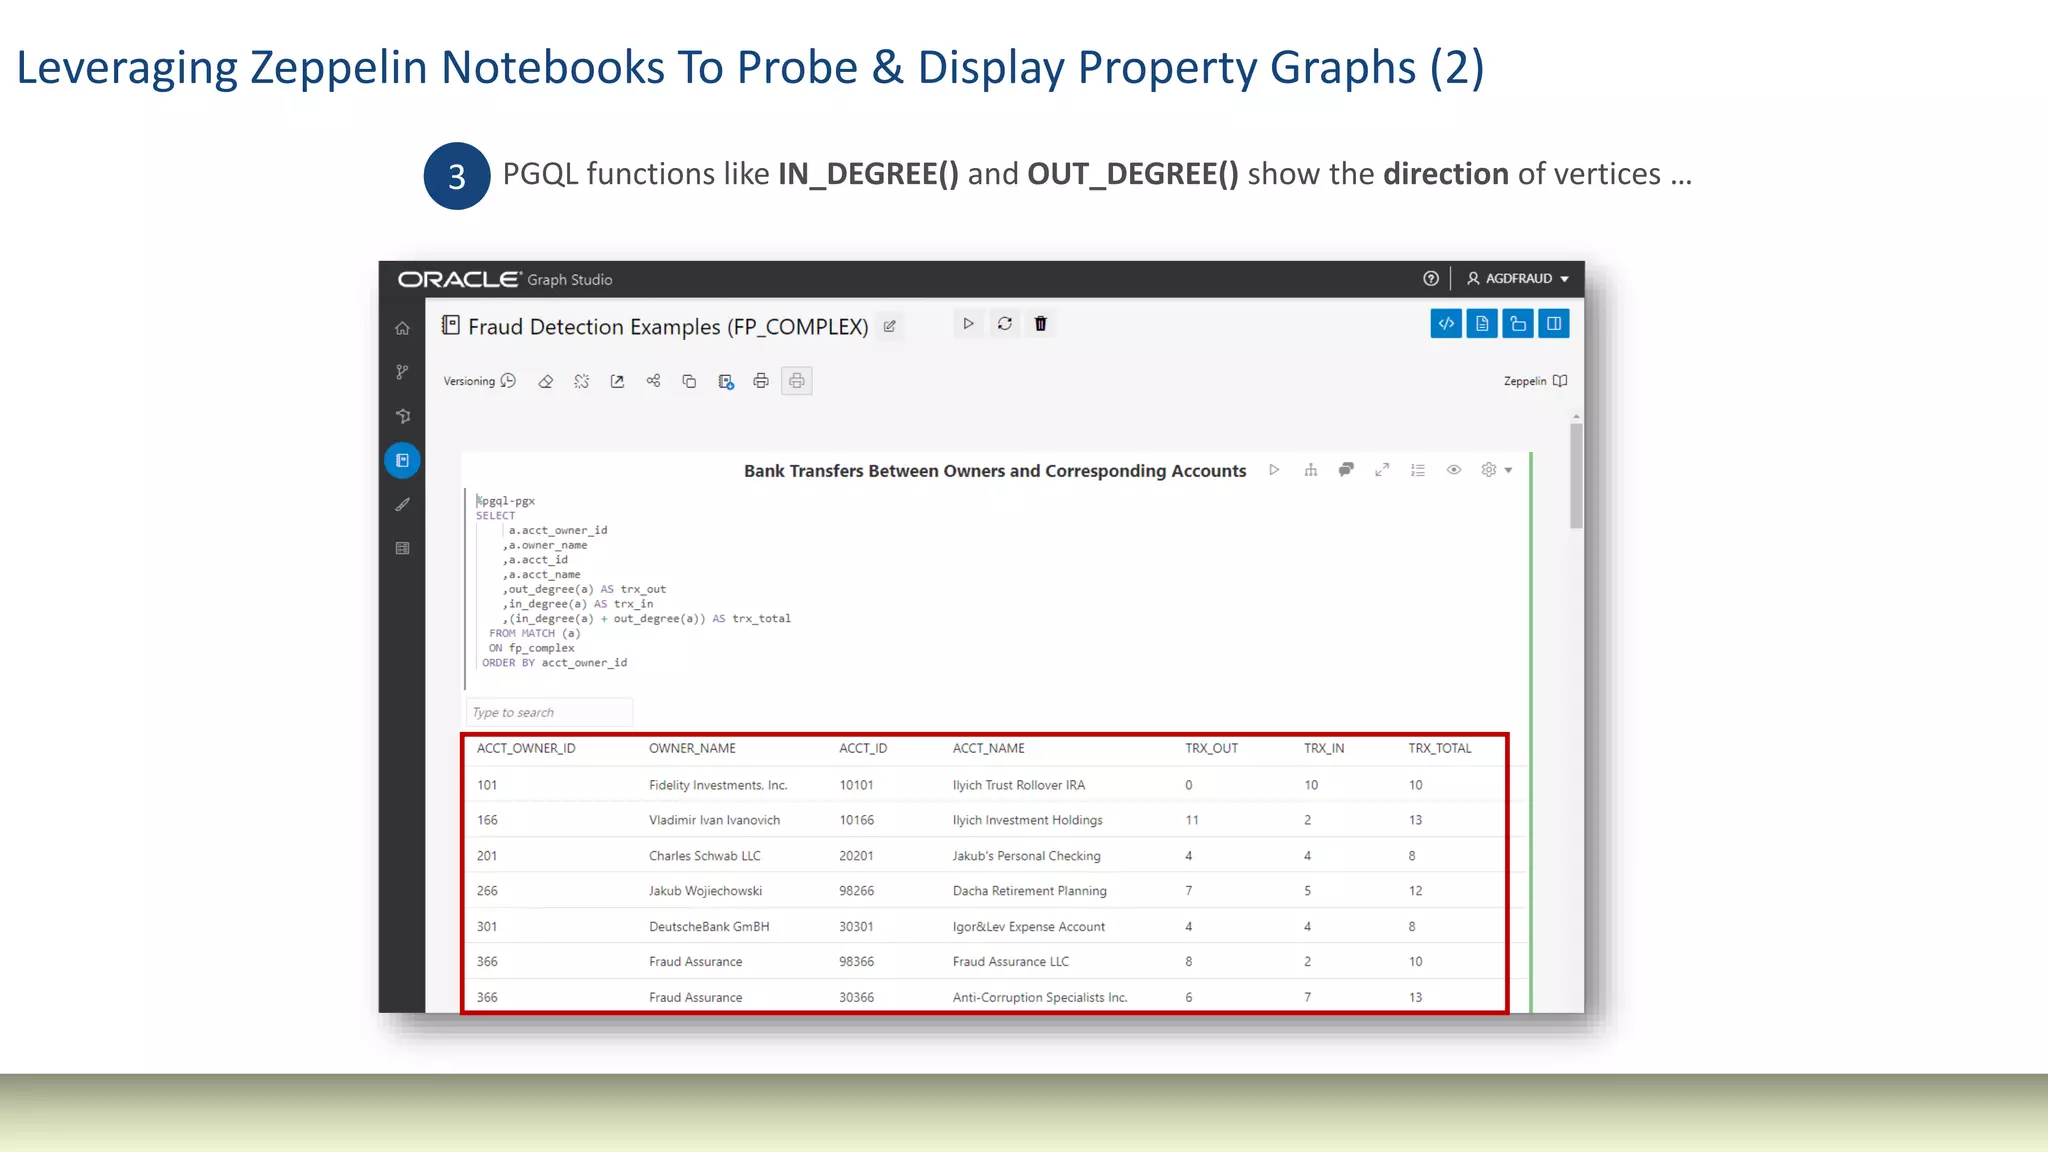Click the help question mark icon

click(1431, 279)
